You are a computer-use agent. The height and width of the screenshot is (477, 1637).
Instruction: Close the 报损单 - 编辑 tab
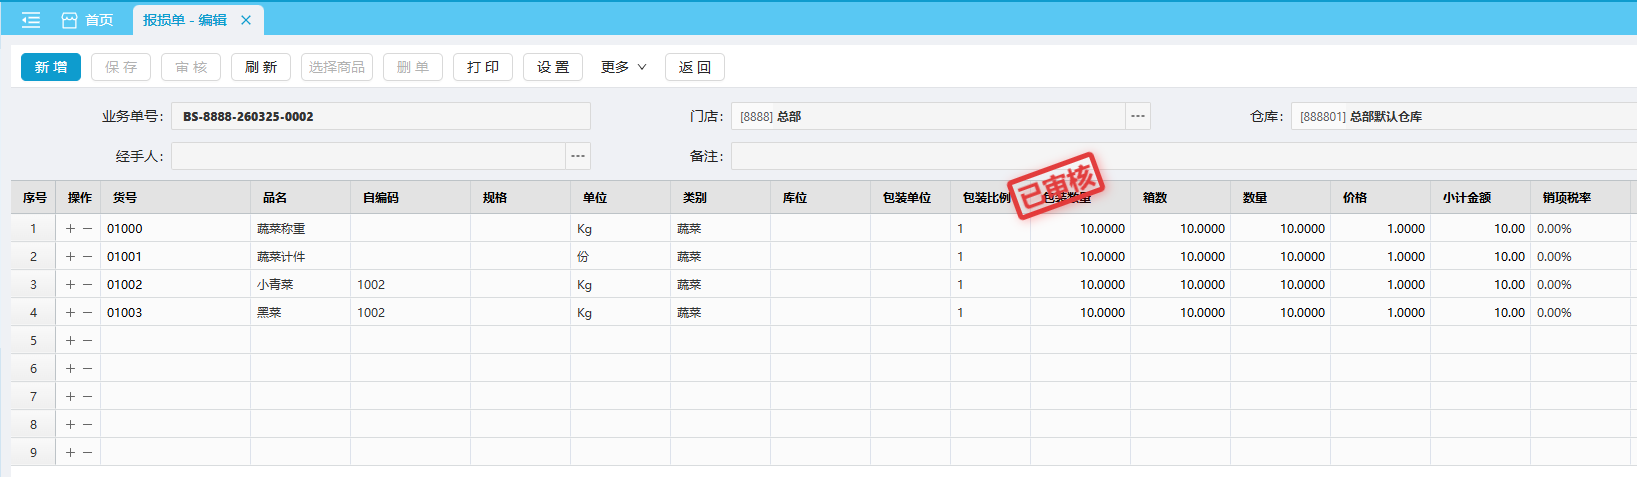point(246,20)
